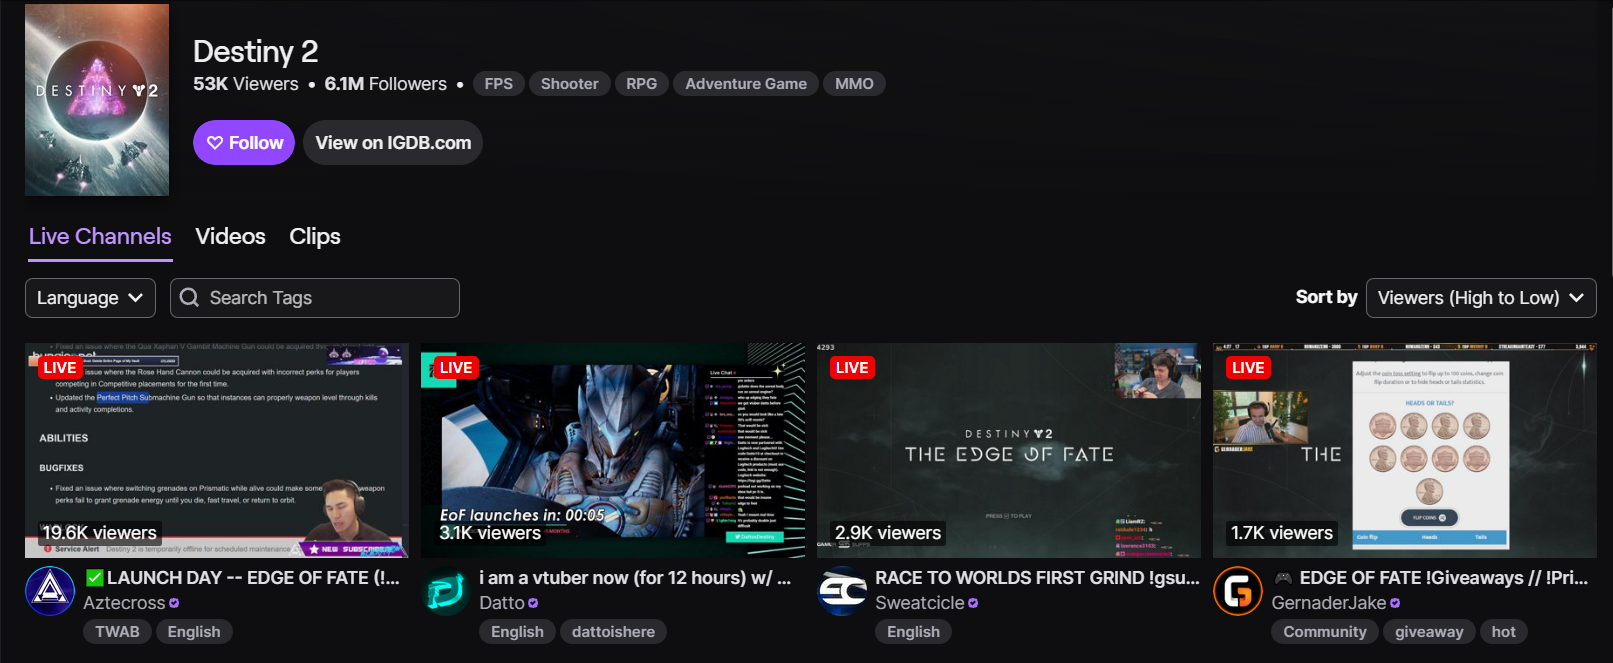Open 'i am a vtuber now' stream title
The width and height of the screenshot is (1613, 663).
tap(635, 578)
